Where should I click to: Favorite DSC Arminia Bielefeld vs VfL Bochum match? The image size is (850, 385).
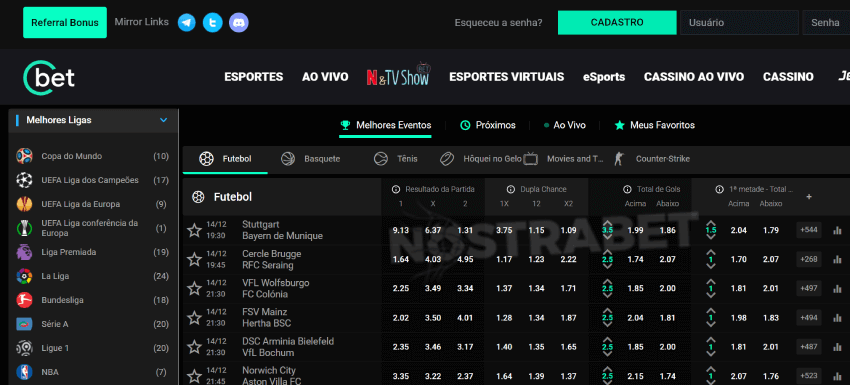pos(194,347)
